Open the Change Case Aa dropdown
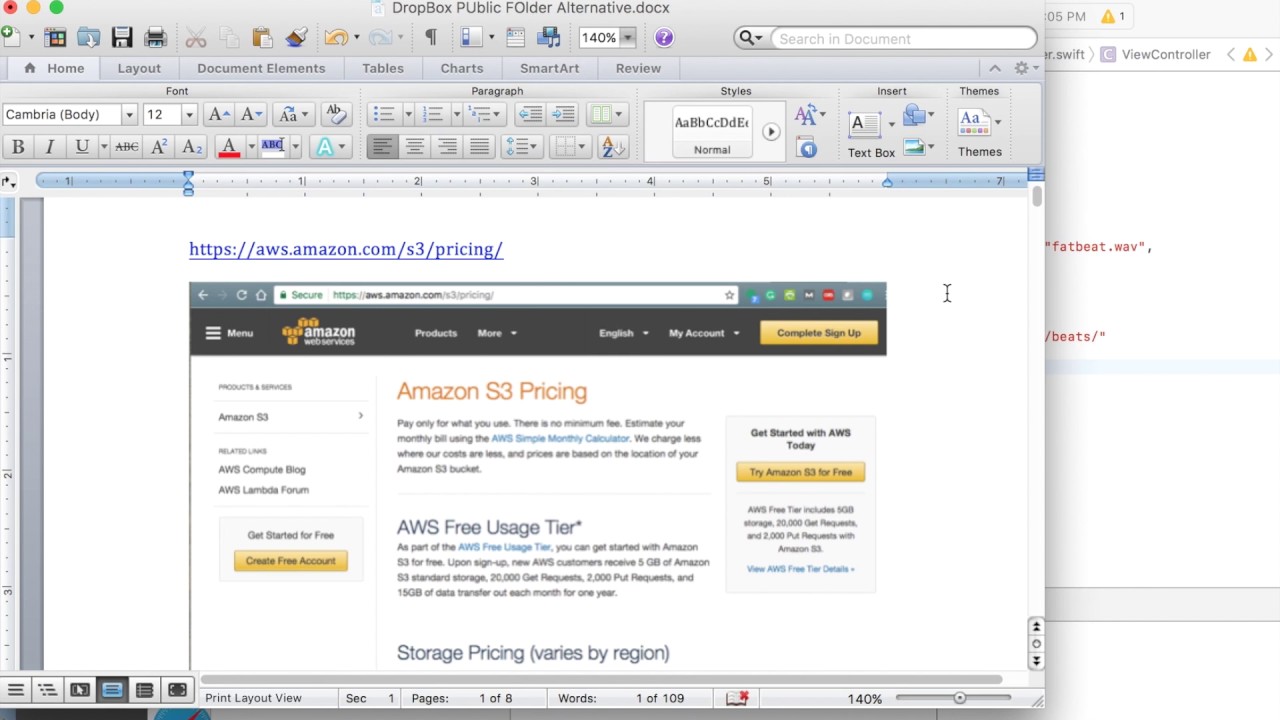This screenshot has width=1280, height=720. coord(293,114)
